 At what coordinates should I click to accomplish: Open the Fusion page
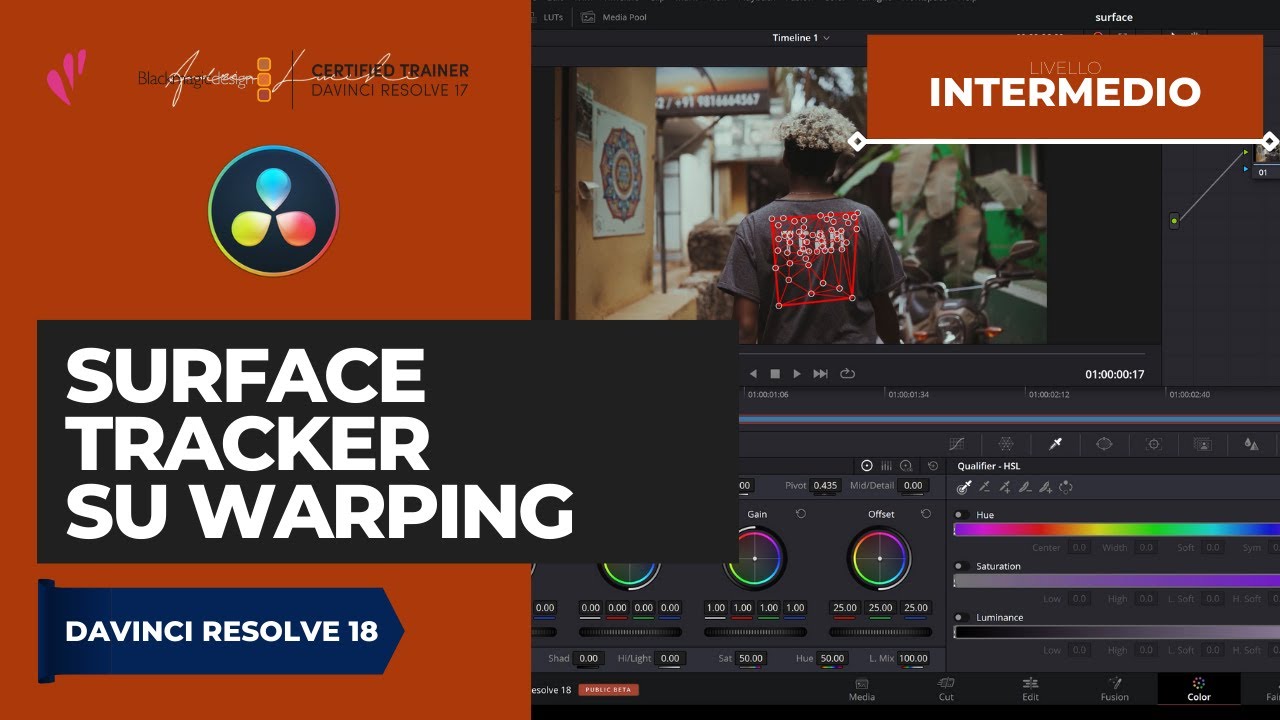(1115, 689)
